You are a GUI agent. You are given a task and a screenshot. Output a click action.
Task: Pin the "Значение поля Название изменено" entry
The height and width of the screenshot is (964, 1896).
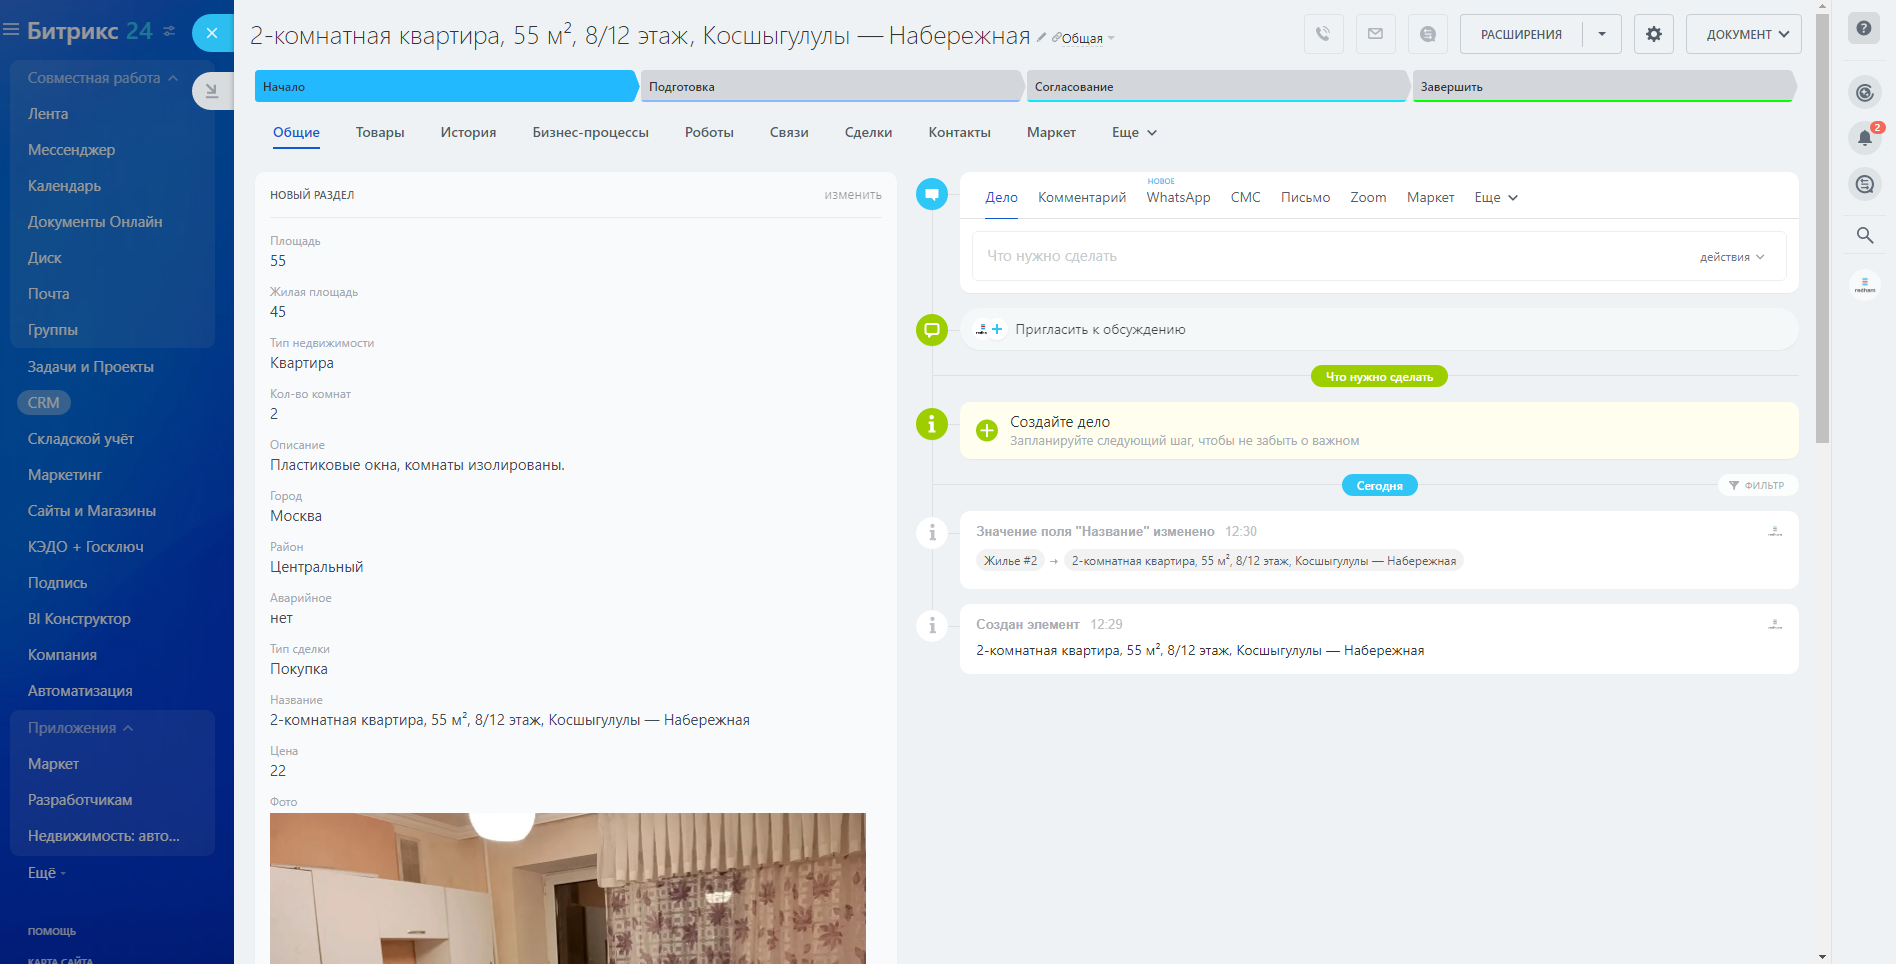click(x=1775, y=531)
